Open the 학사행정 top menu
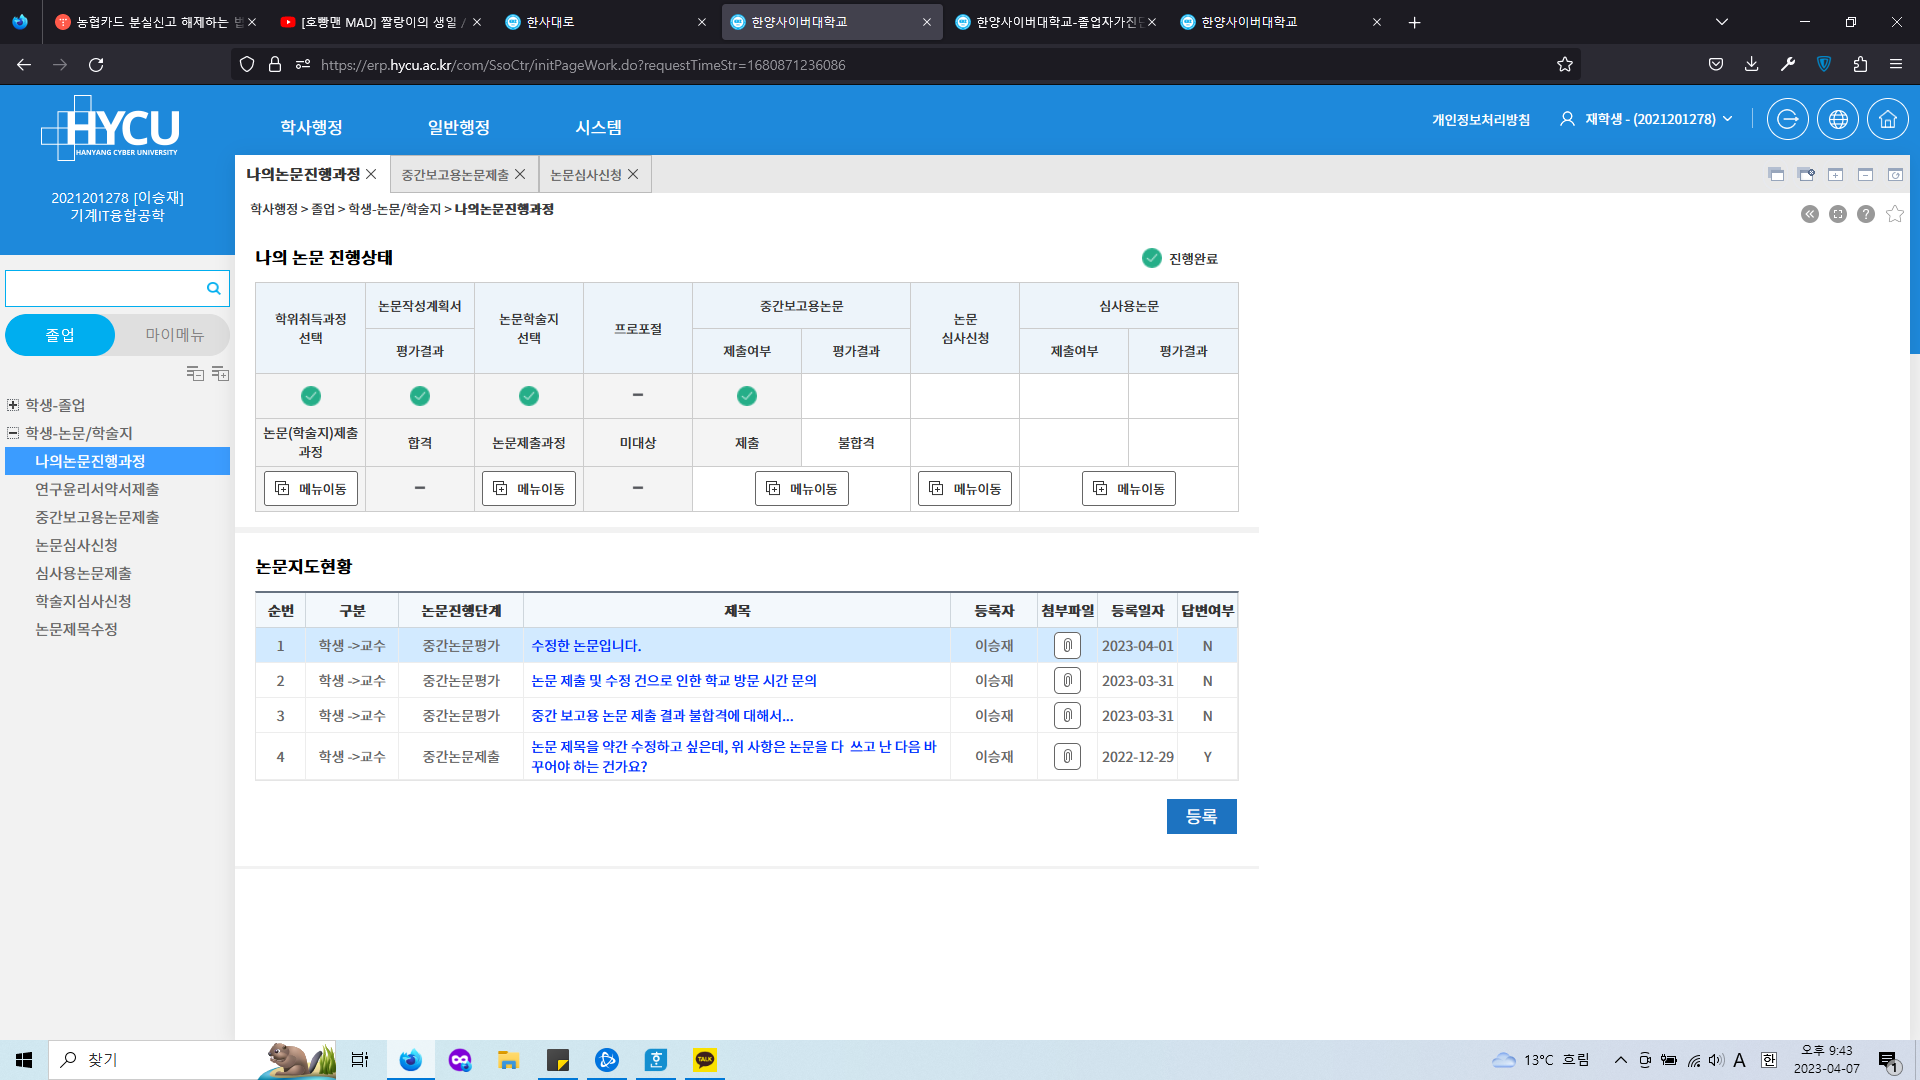Viewport: 1920px width, 1080px height. pos(311,127)
